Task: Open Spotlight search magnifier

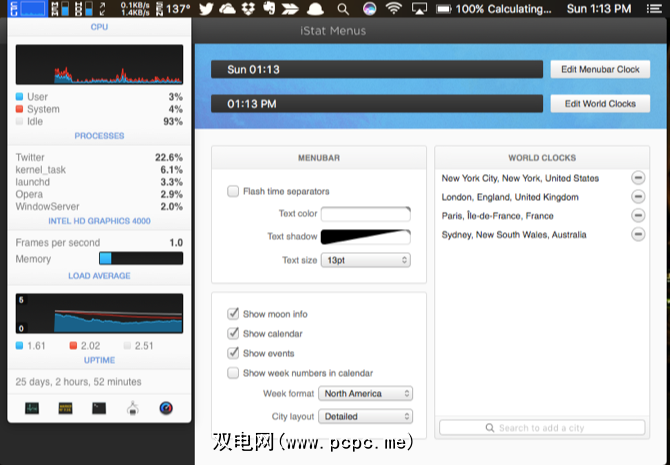Action: click(x=343, y=9)
